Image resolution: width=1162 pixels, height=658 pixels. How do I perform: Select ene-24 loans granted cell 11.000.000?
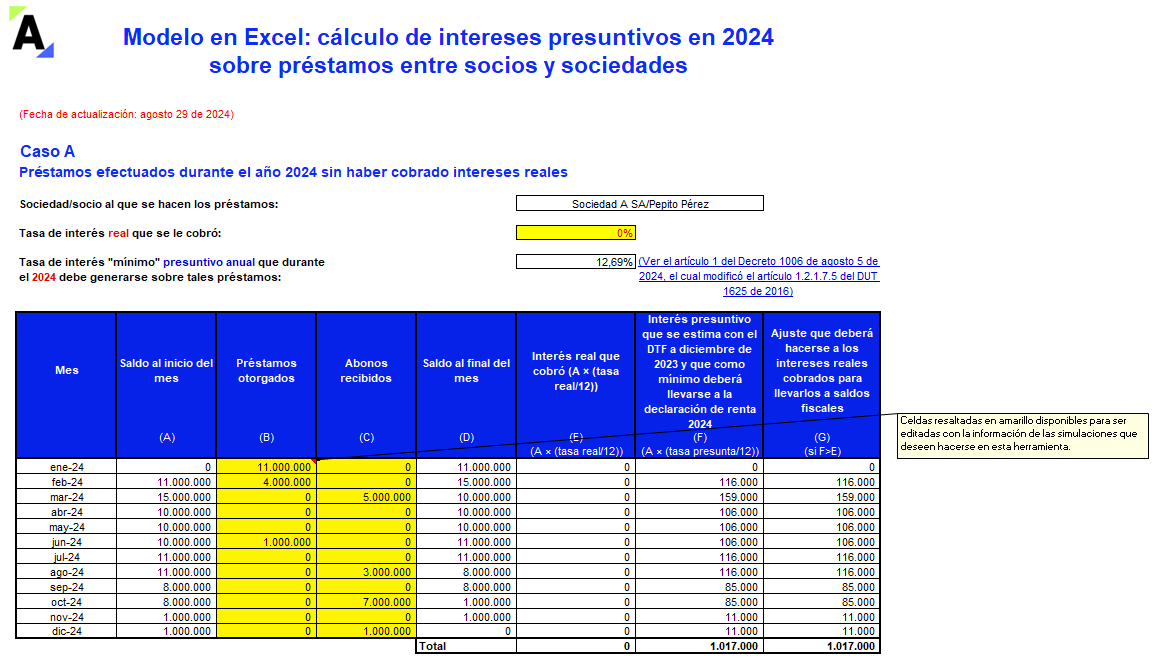coord(266,467)
